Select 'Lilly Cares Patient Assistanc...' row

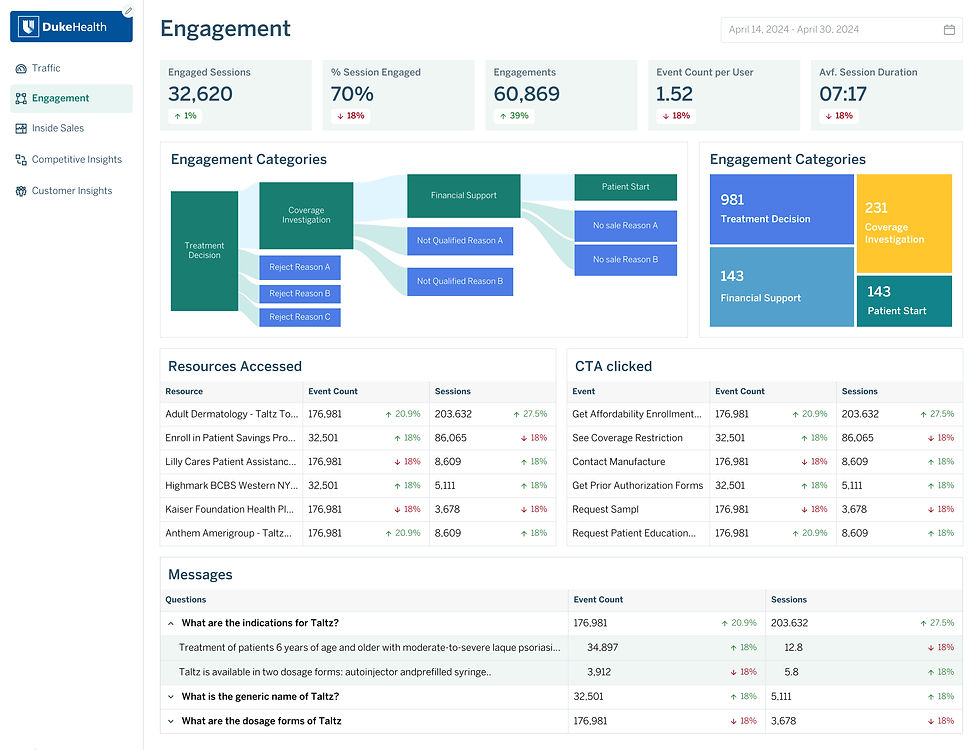[x=358, y=461]
